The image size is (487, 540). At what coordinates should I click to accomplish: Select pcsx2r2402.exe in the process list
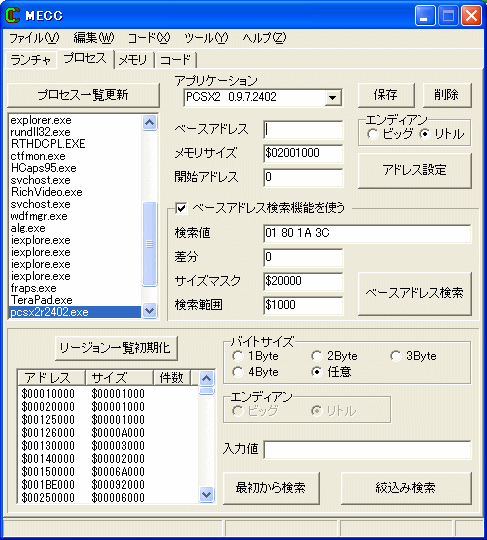(75, 312)
